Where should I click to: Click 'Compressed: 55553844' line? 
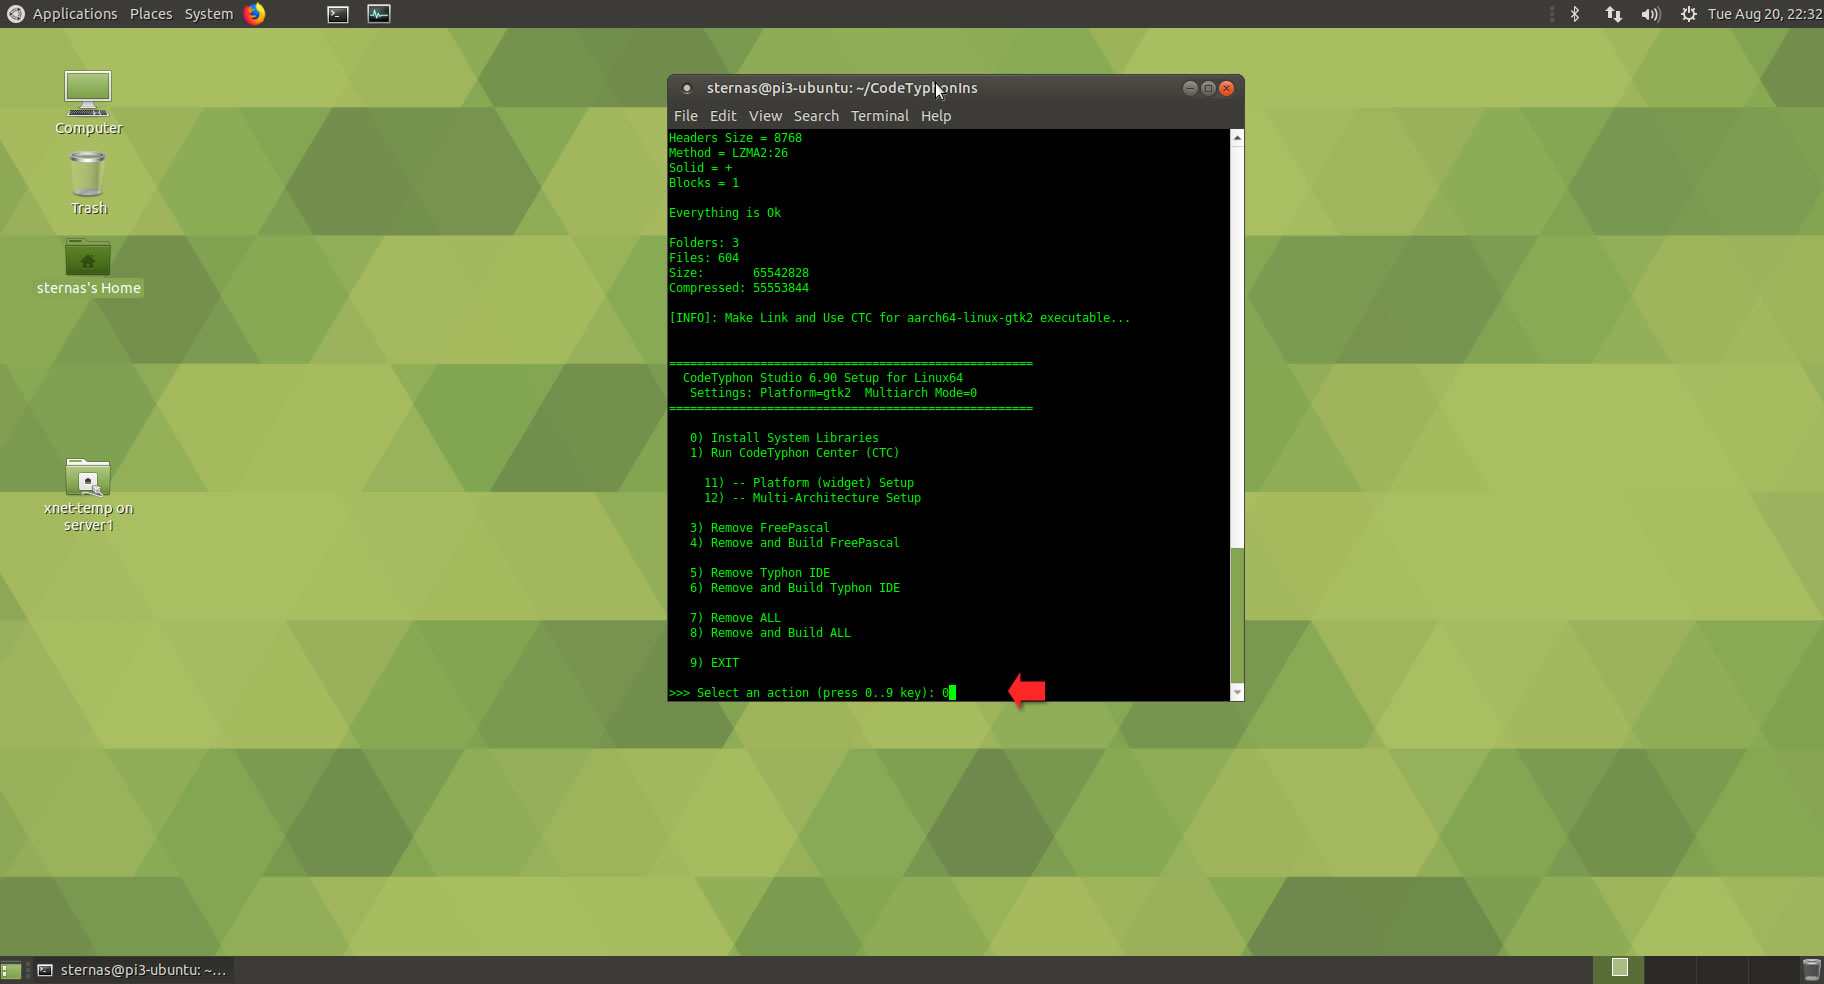click(739, 288)
